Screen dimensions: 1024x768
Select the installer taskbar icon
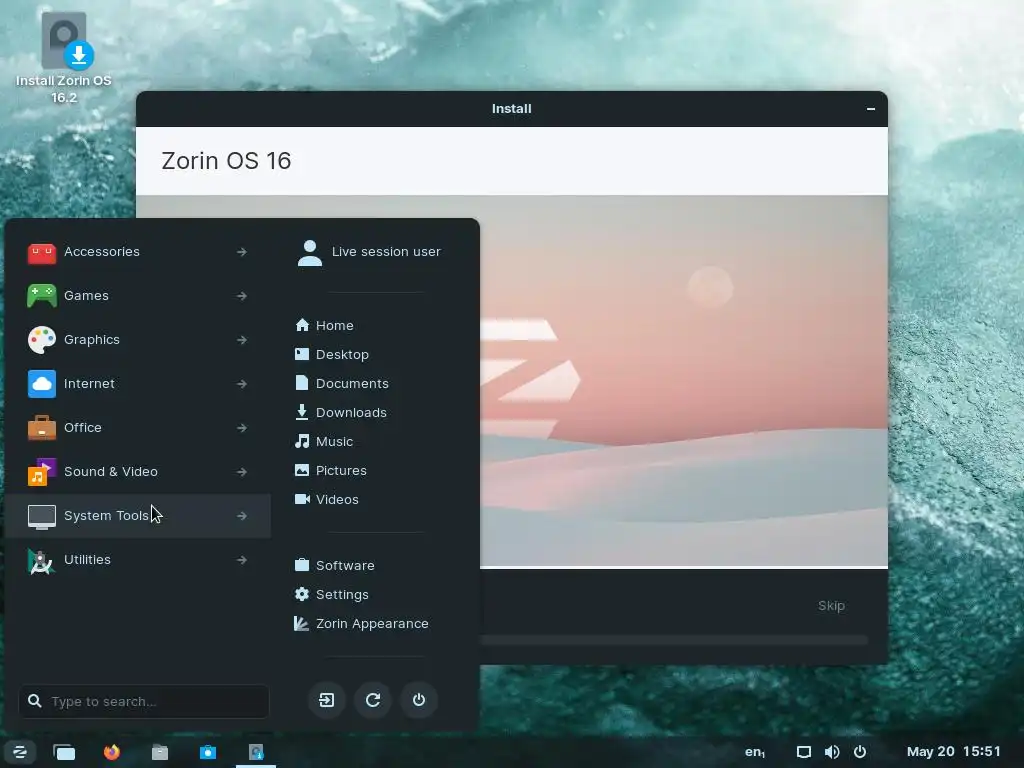pyautogui.click(x=256, y=752)
